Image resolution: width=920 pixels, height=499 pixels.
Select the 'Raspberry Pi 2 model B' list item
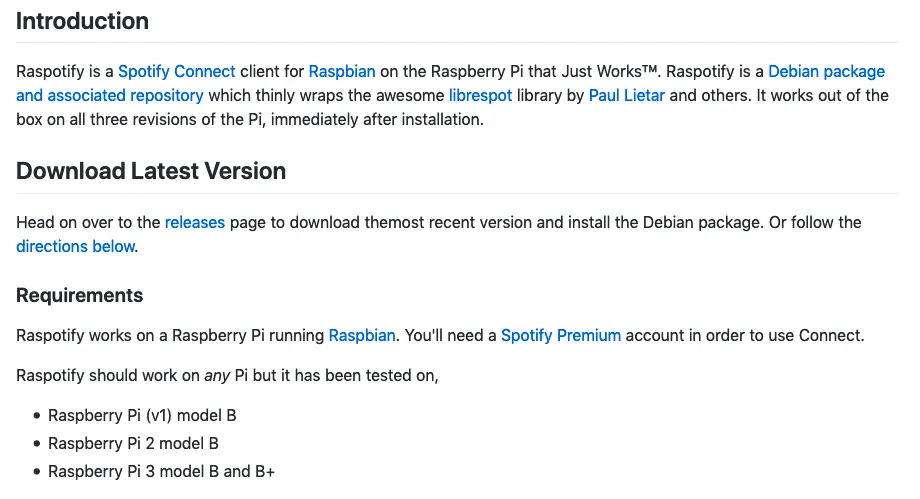point(133,444)
